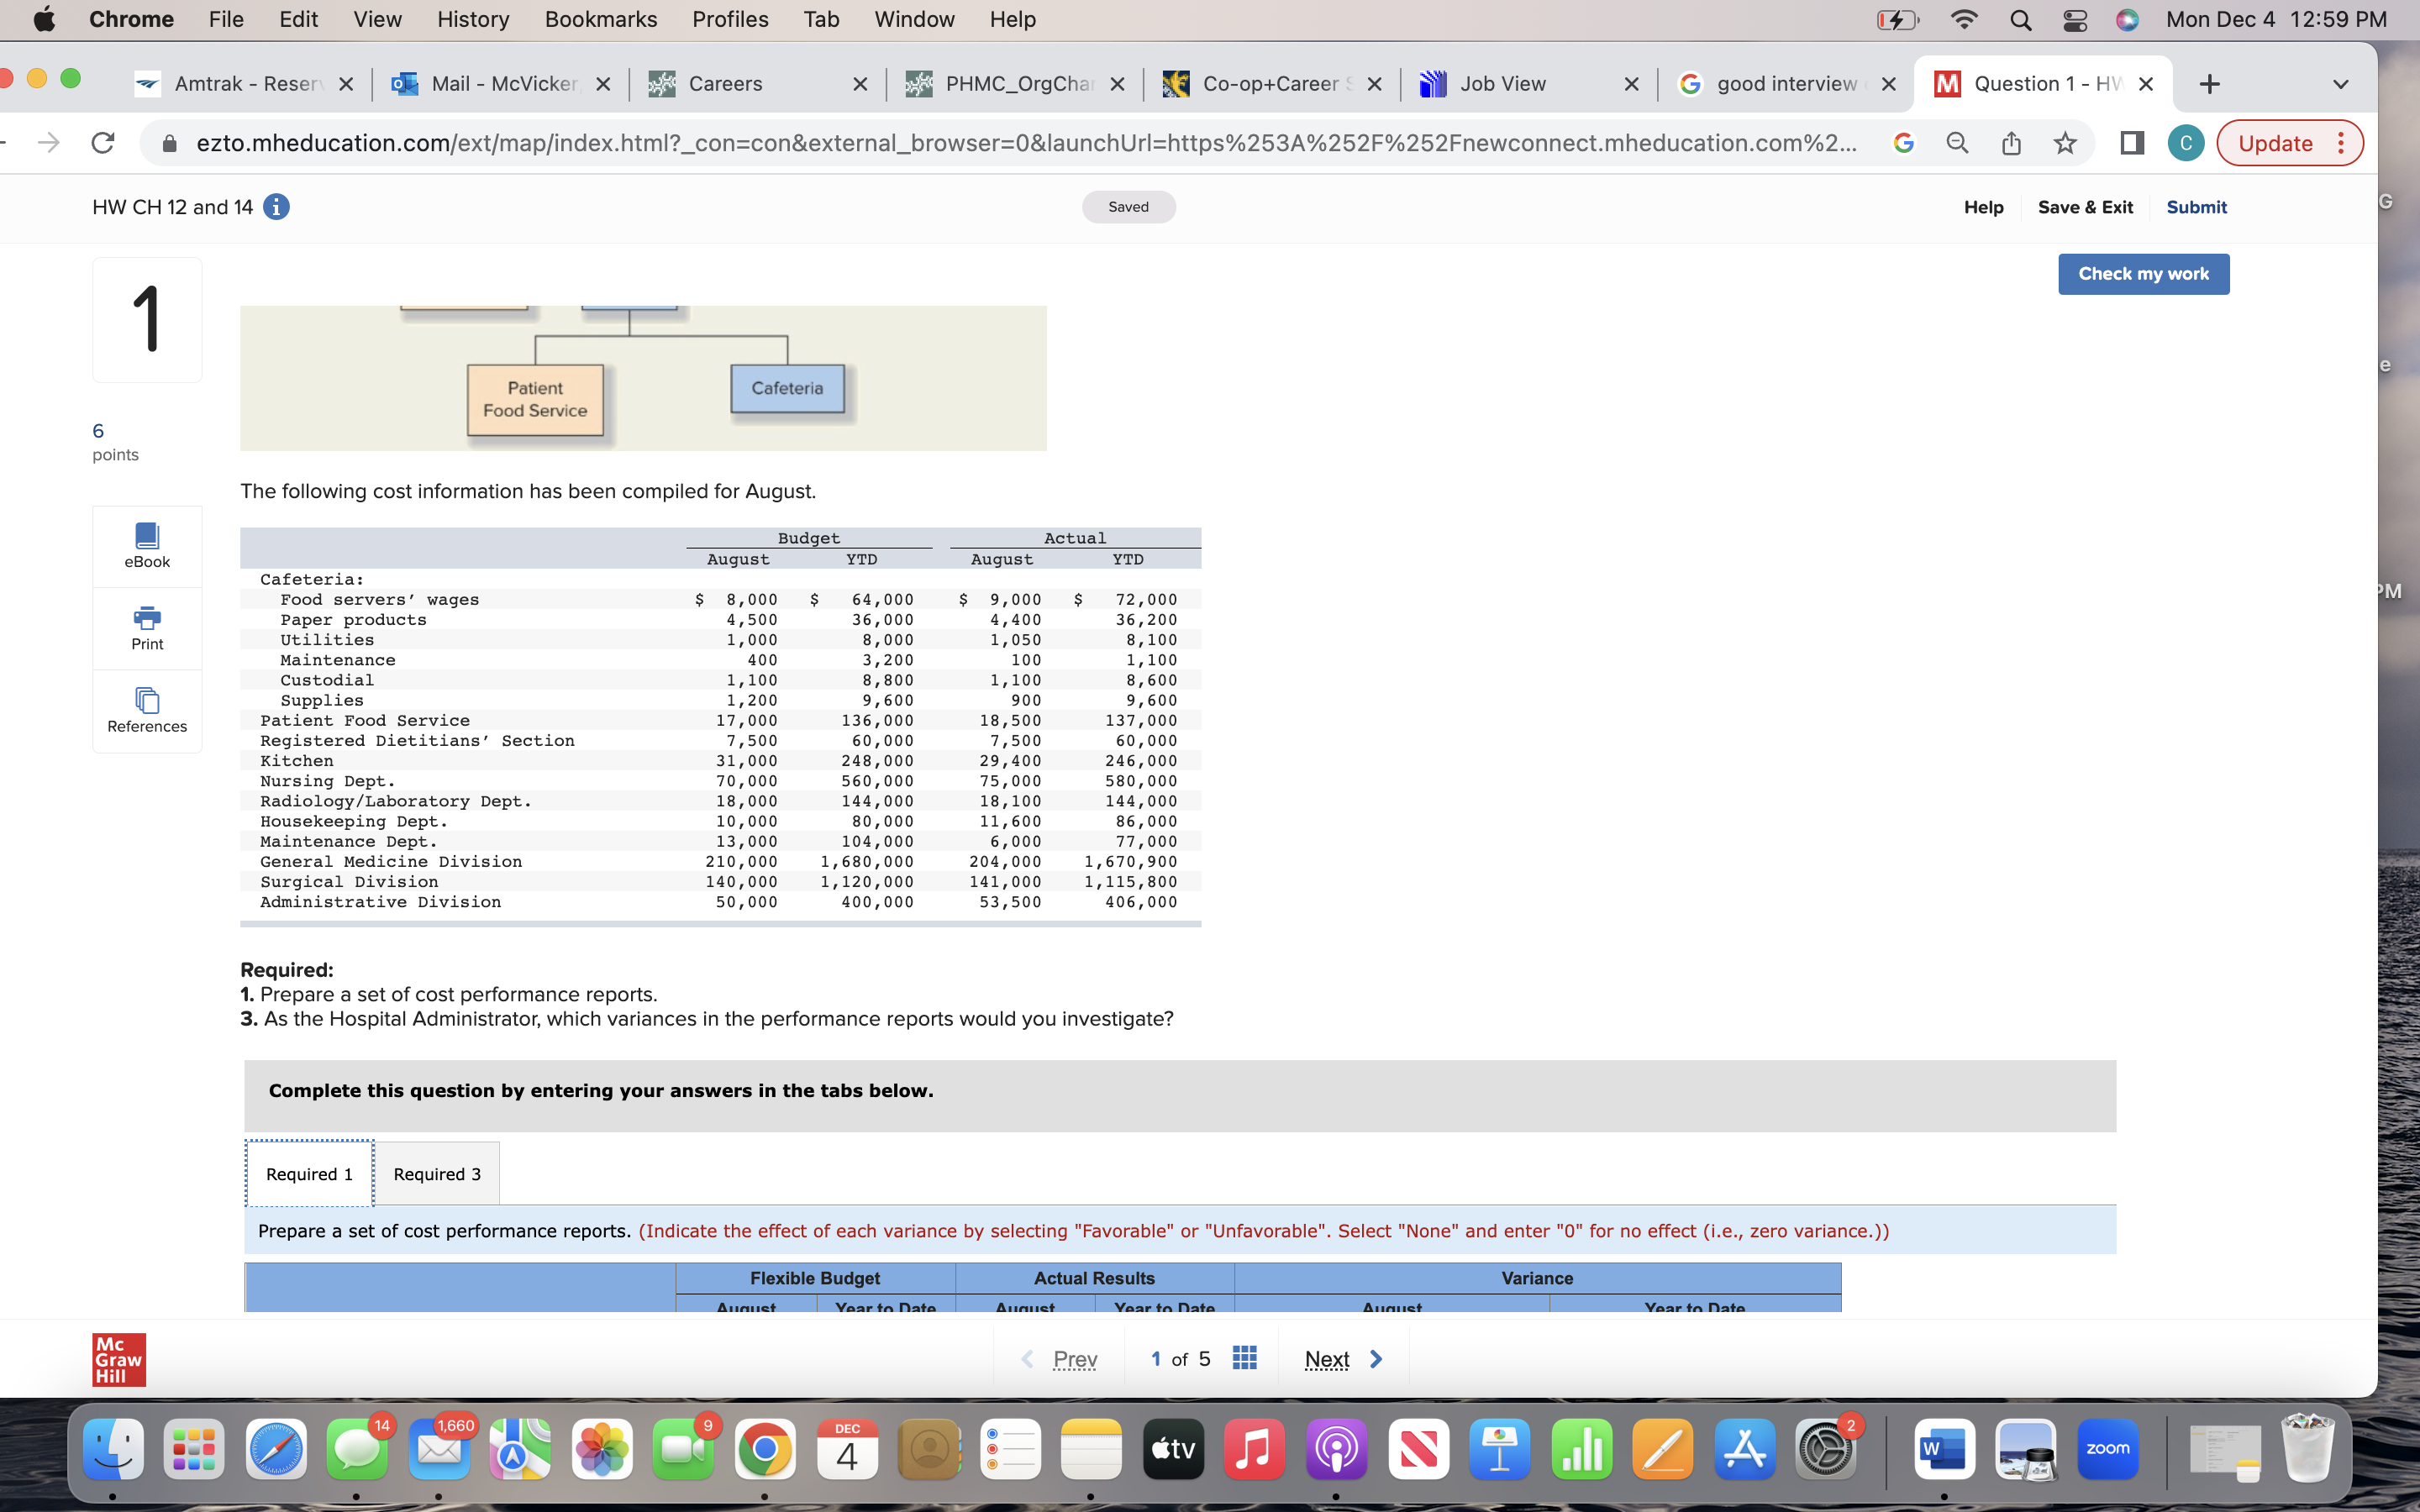Open the question grid navigator icon

(1244, 1358)
